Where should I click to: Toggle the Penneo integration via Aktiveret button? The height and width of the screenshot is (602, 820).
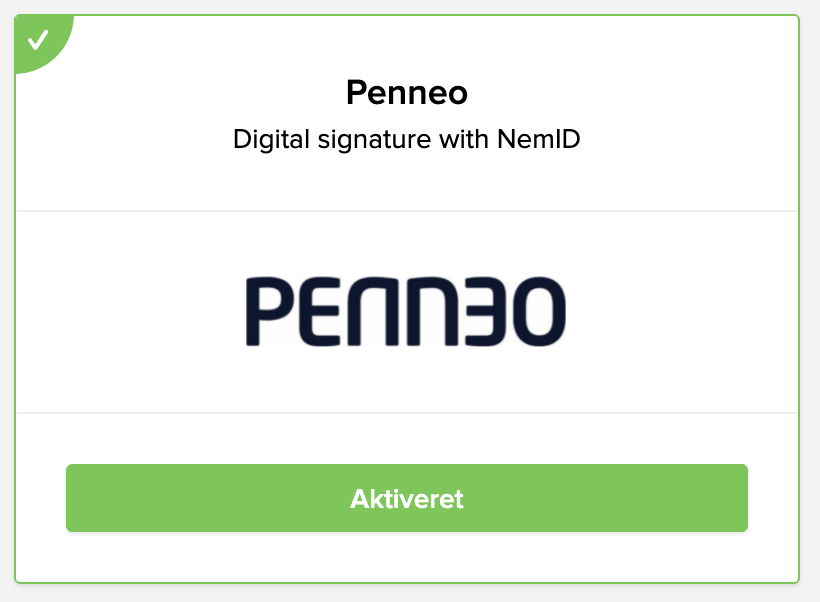pyautogui.click(x=406, y=498)
